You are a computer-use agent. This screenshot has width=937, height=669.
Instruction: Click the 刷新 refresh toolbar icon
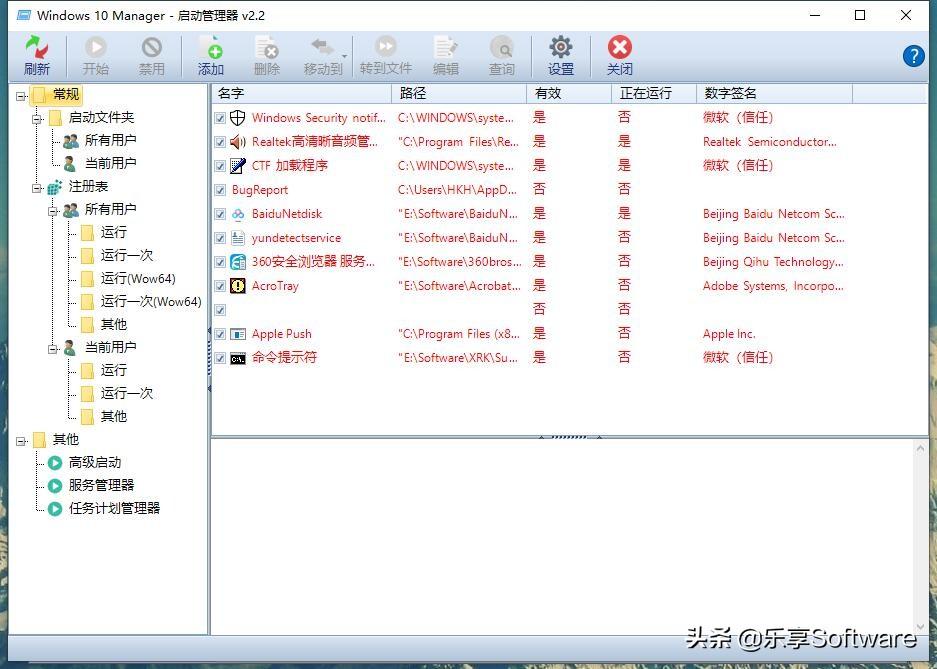[x=36, y=47]
